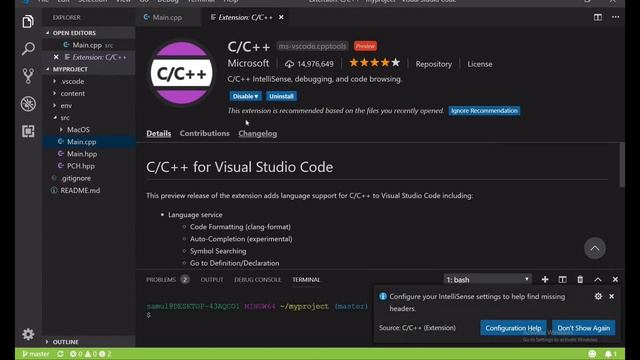Open the README.md file

point(80,190)
